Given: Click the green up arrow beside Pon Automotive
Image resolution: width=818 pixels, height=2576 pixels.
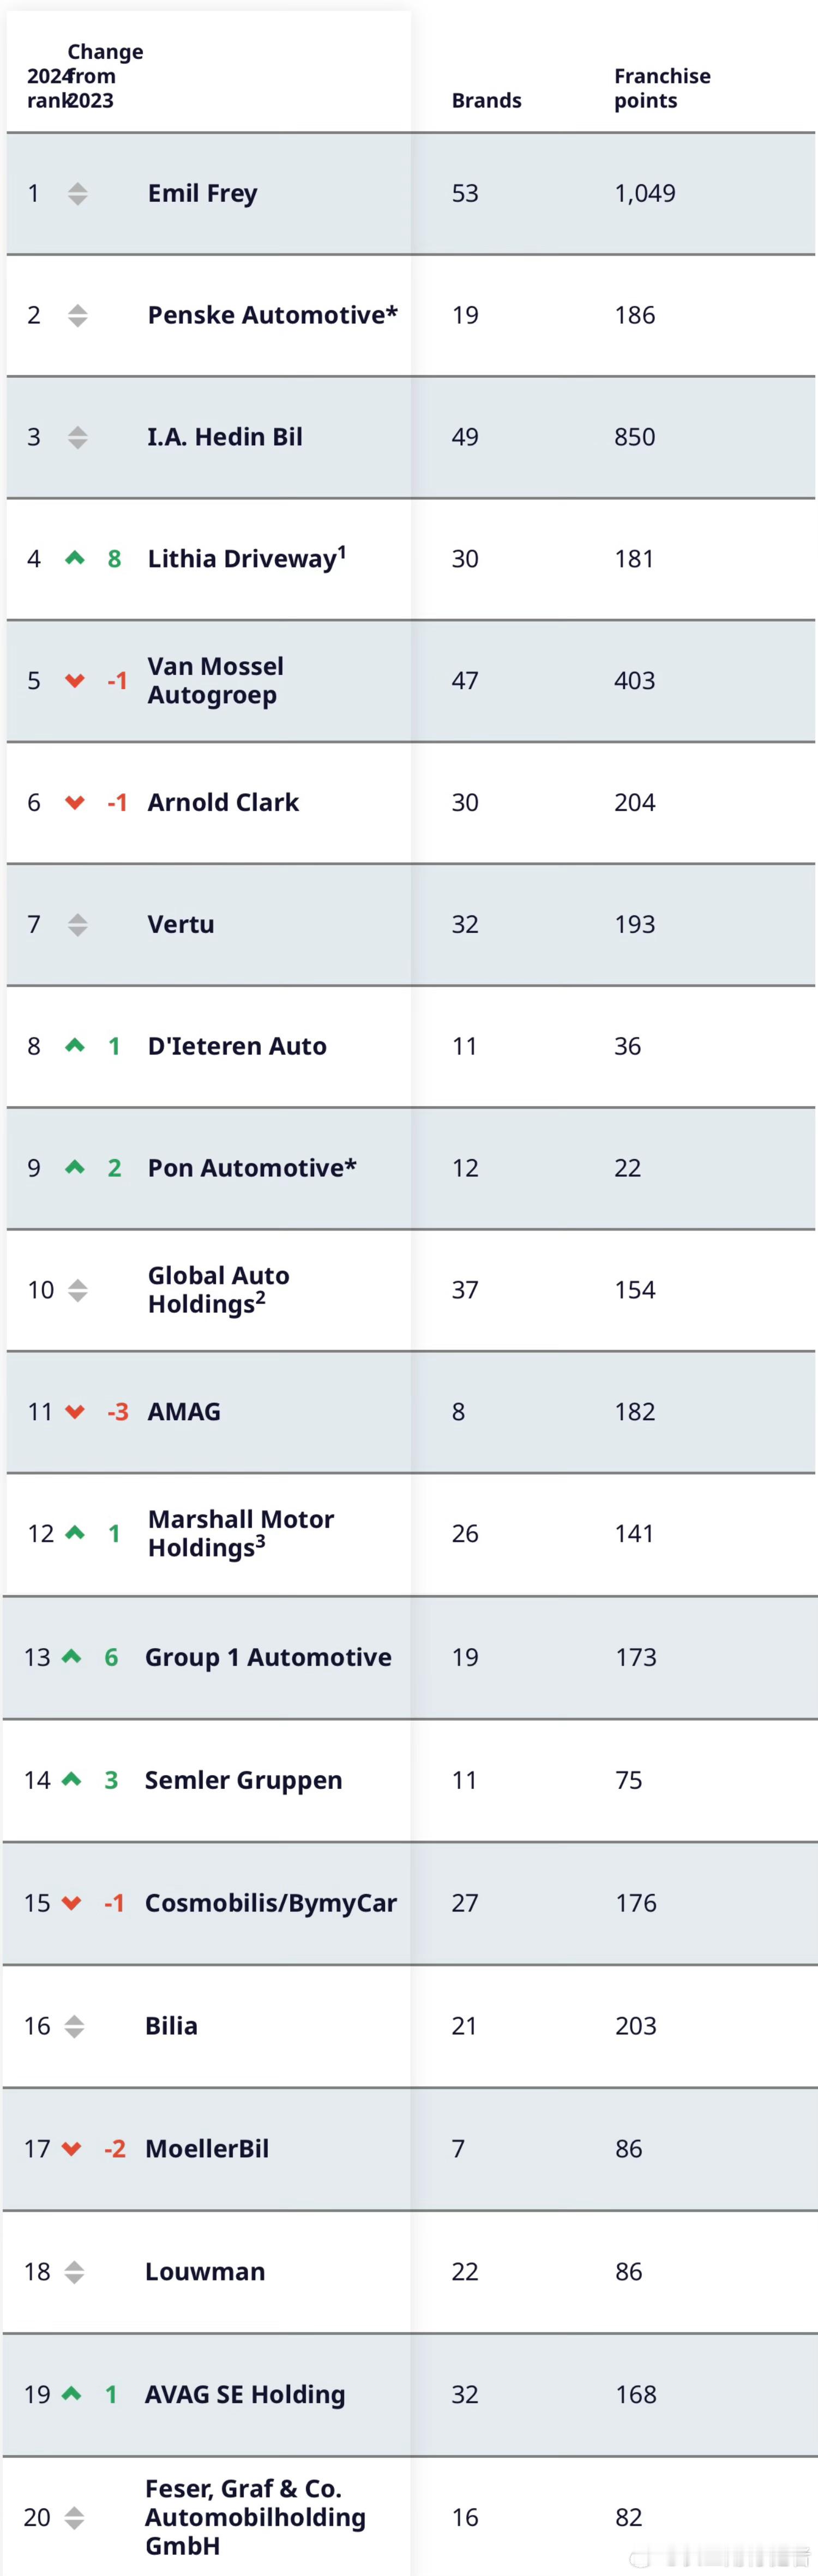Looking at the screenshot, I should [75, 1167].
